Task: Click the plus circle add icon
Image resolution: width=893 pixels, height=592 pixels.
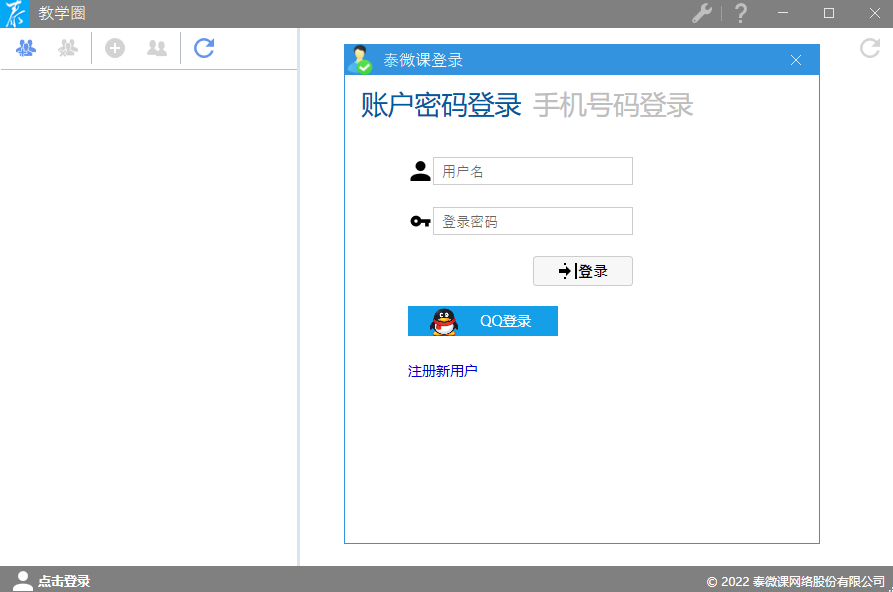Action: 115,48
